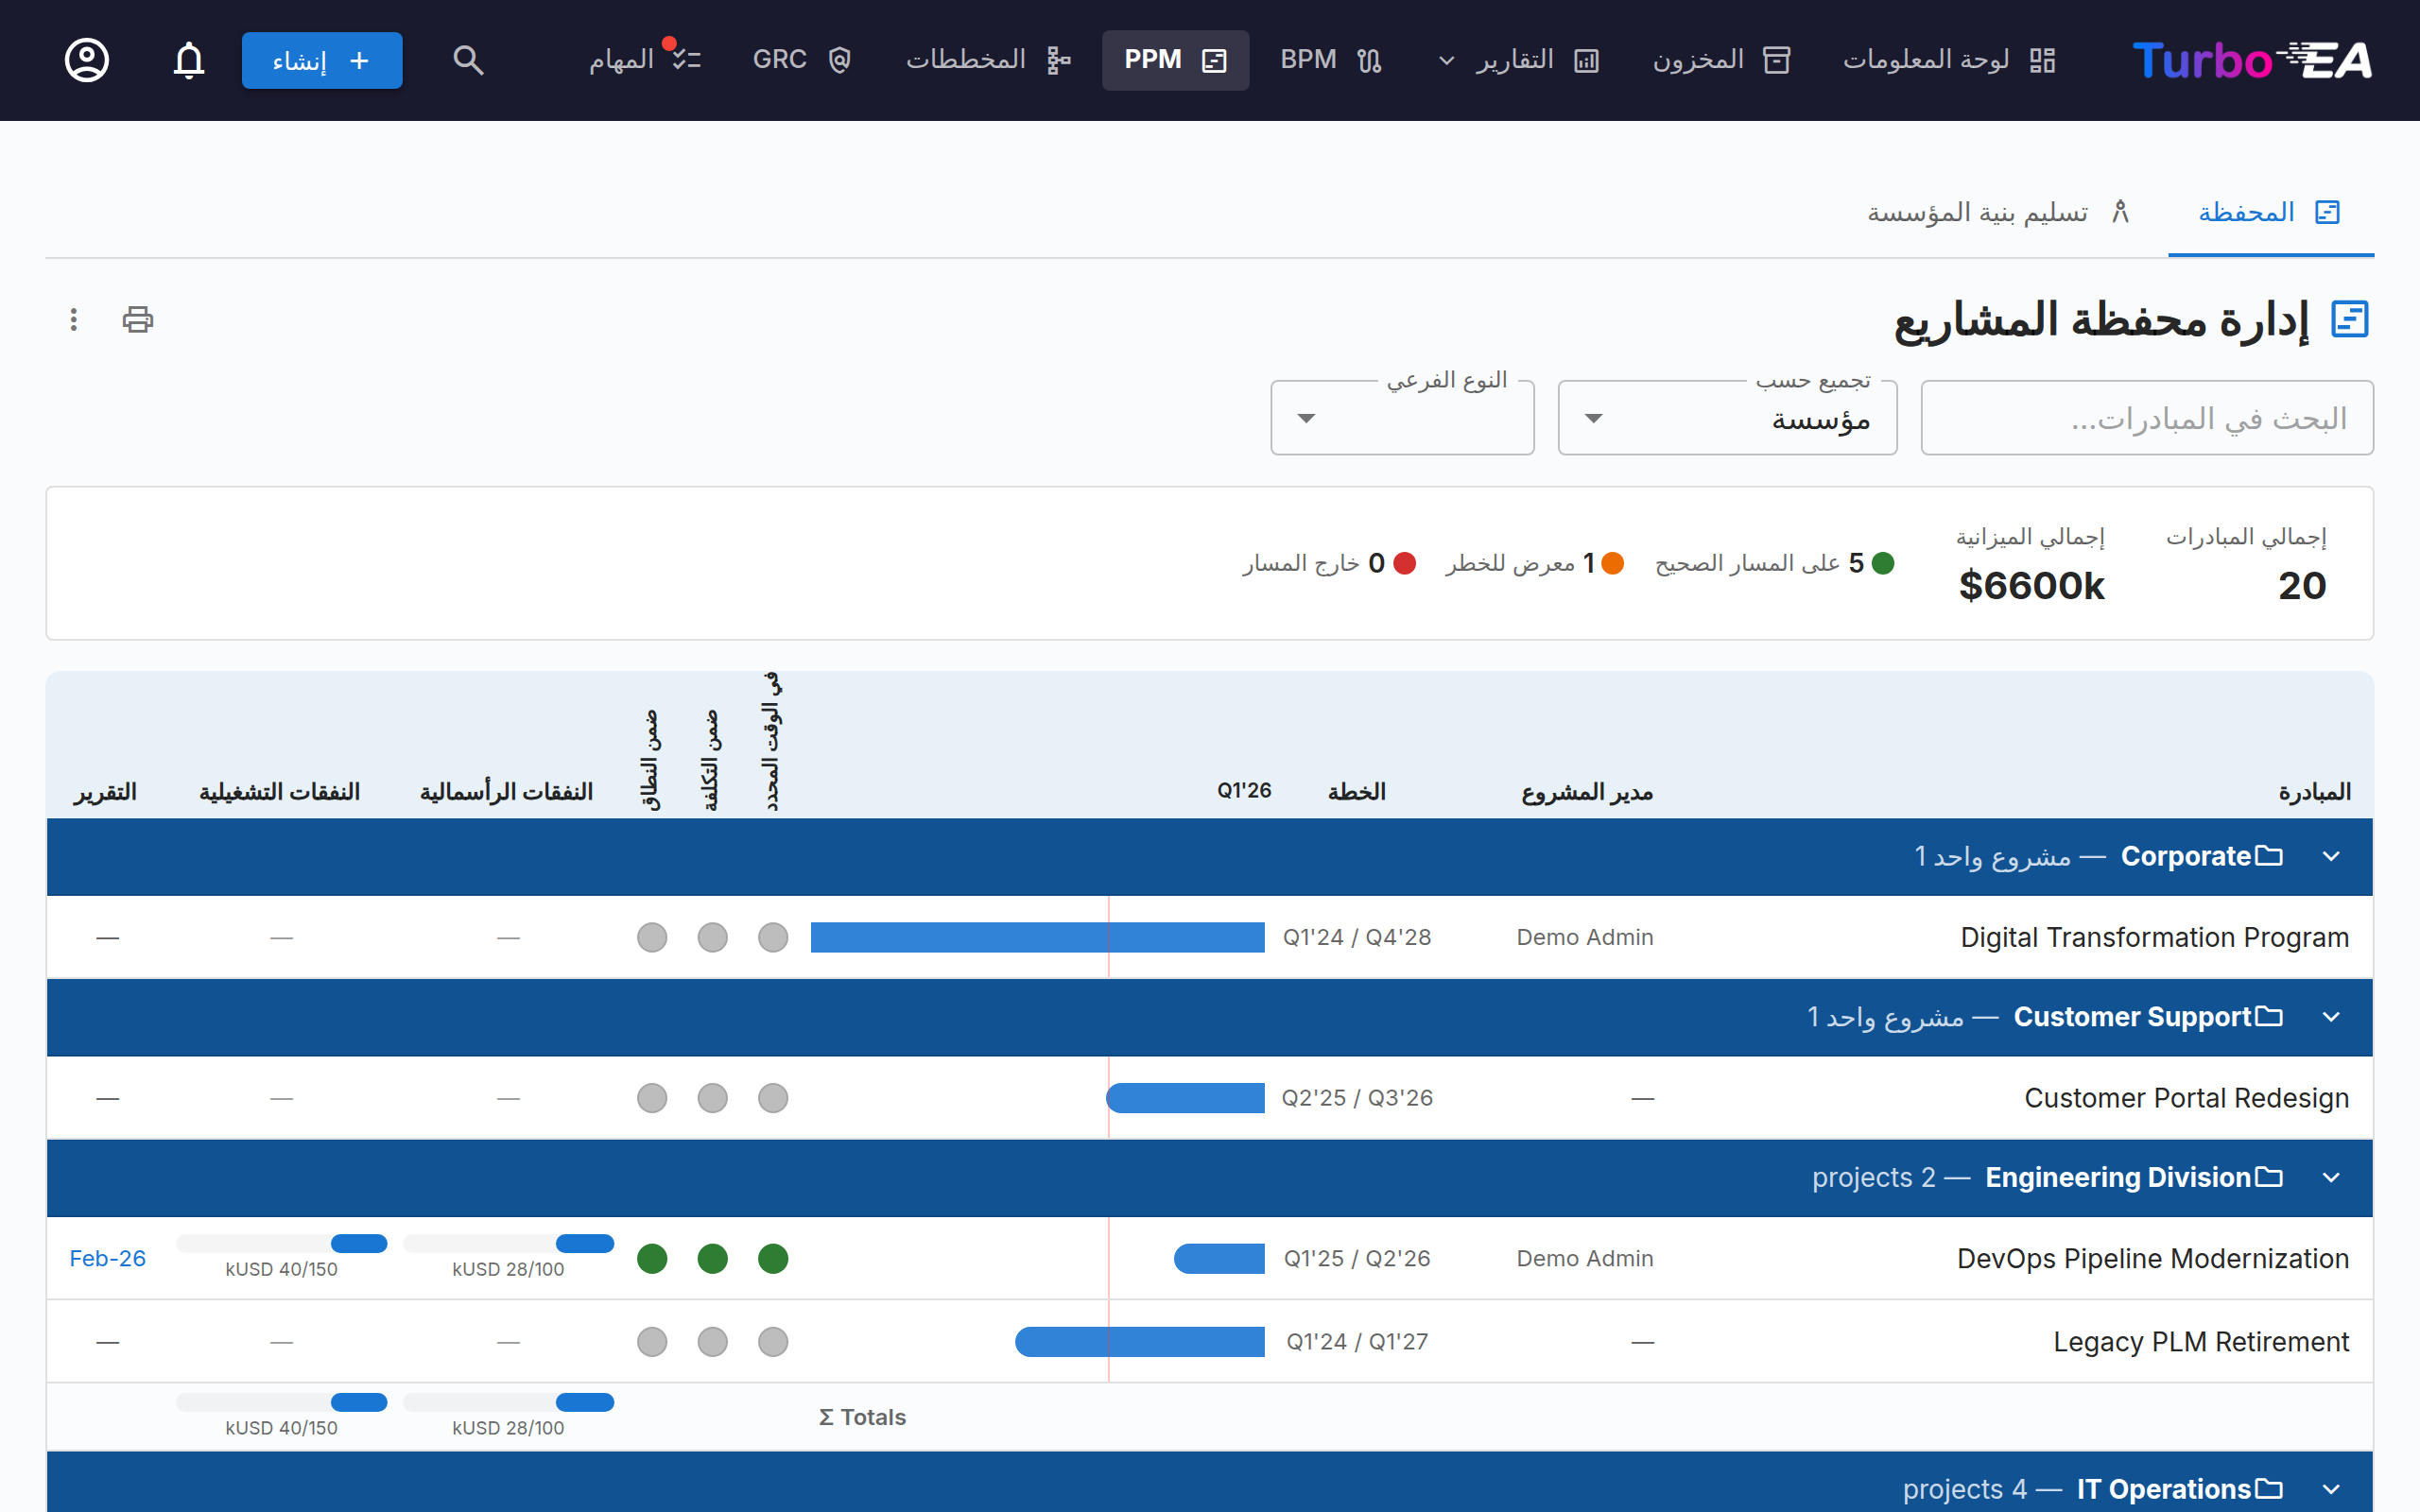Open the notifications bell
The image size is (2420, 1512).
pos(189,60)
